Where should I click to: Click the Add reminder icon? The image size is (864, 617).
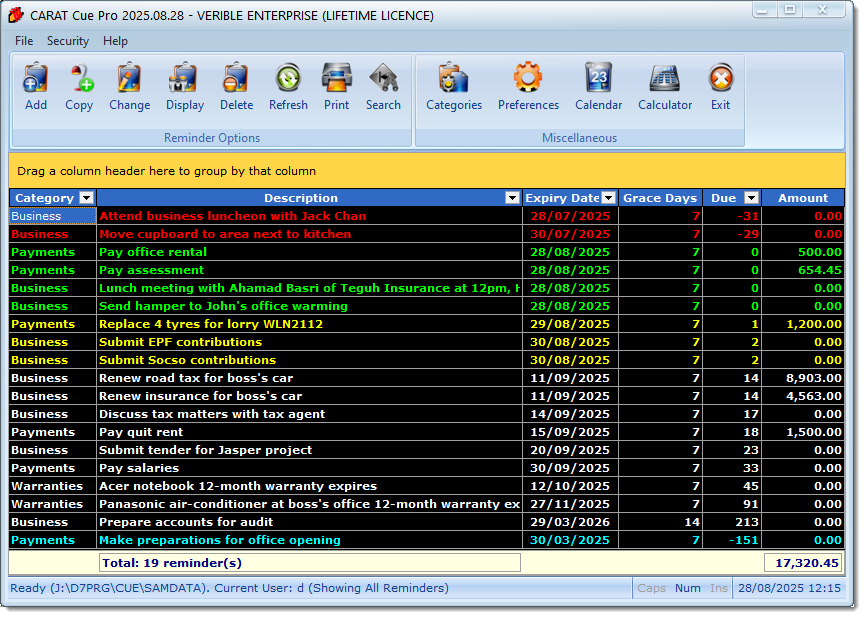(x=36, y=78)
